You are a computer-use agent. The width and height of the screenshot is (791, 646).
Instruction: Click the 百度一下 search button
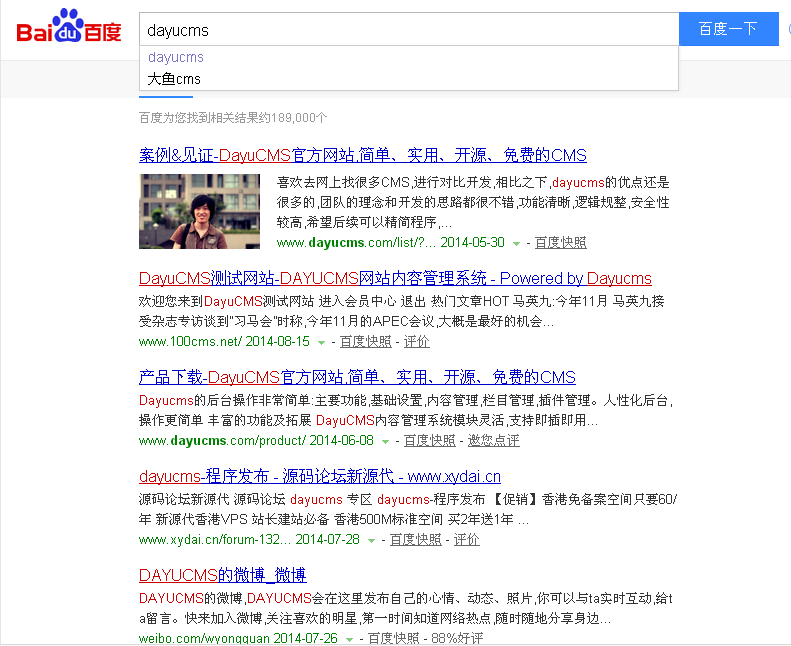pyautogui.click(x=728, y=29)
